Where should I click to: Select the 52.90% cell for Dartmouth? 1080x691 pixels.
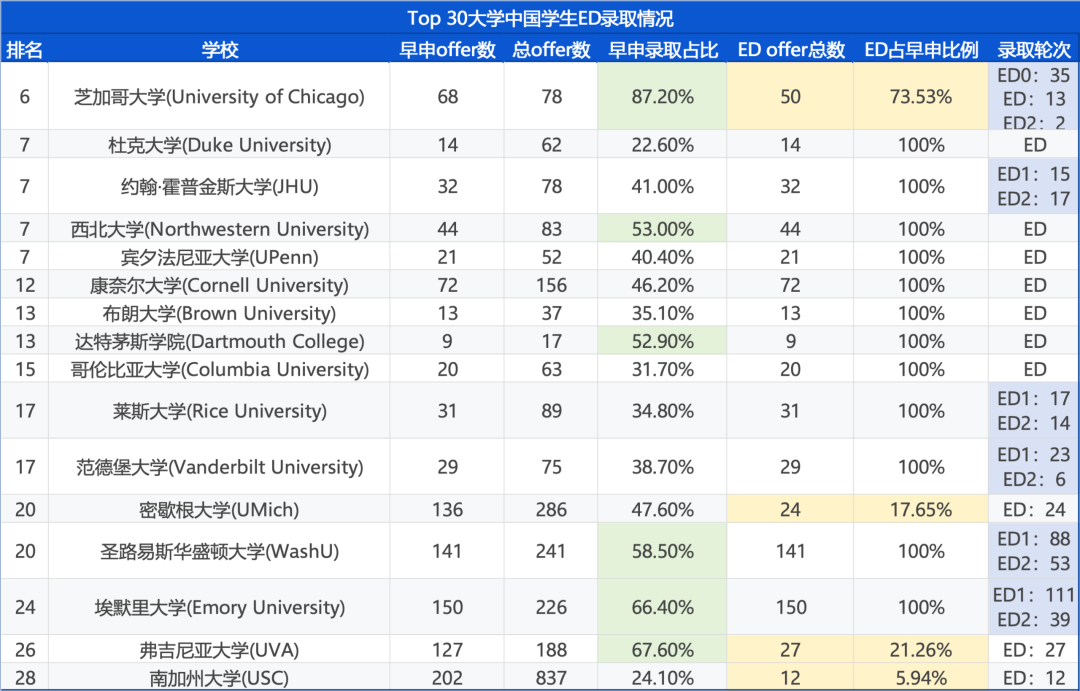(x=663, y=341)
